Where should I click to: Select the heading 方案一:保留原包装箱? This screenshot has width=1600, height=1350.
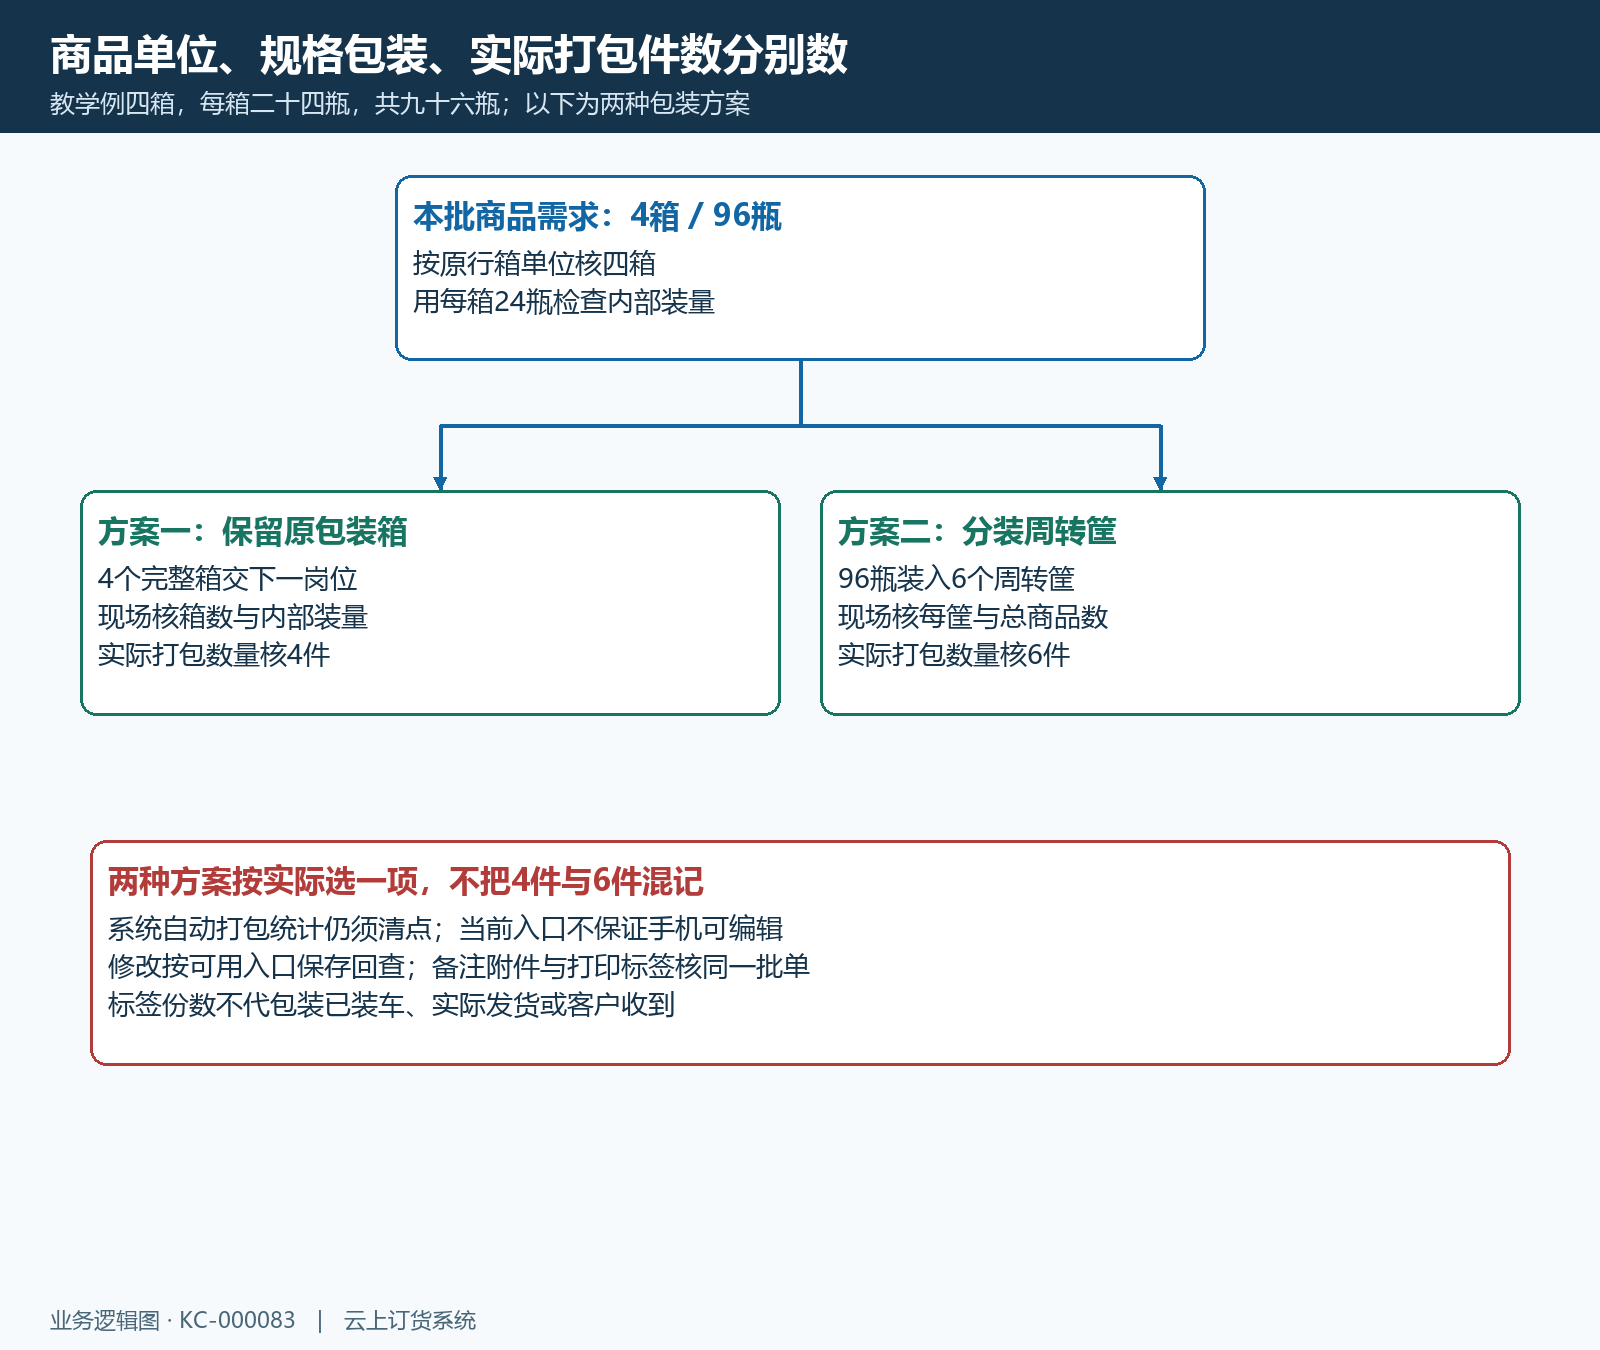point(253,532)
